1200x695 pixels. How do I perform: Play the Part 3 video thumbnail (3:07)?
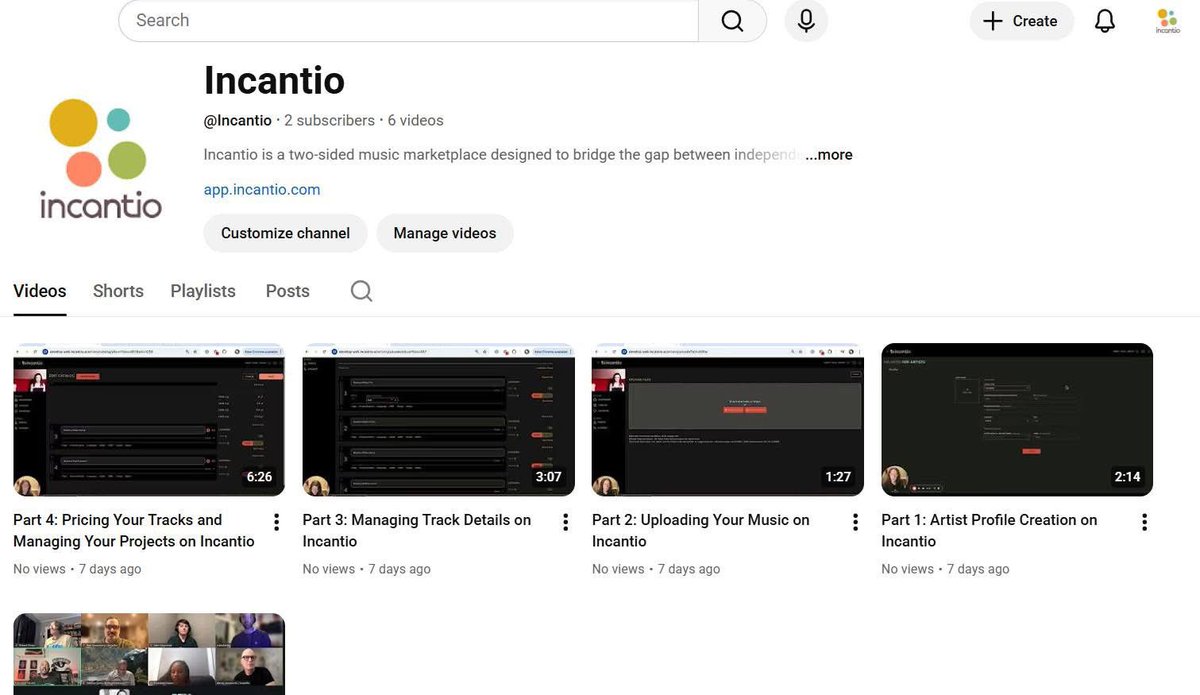click(x=439, y=420)
